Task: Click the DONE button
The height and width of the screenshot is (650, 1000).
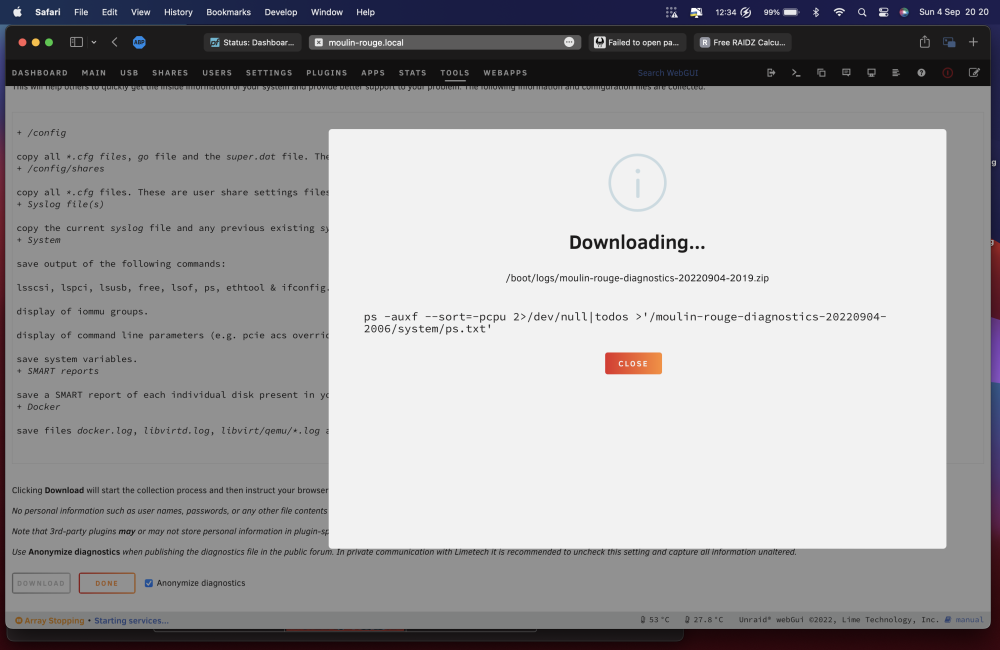Action: (x=107, y=583)
